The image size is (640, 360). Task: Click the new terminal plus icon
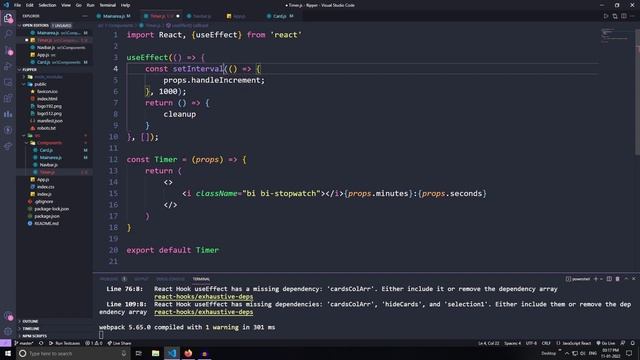coord(596,279)
